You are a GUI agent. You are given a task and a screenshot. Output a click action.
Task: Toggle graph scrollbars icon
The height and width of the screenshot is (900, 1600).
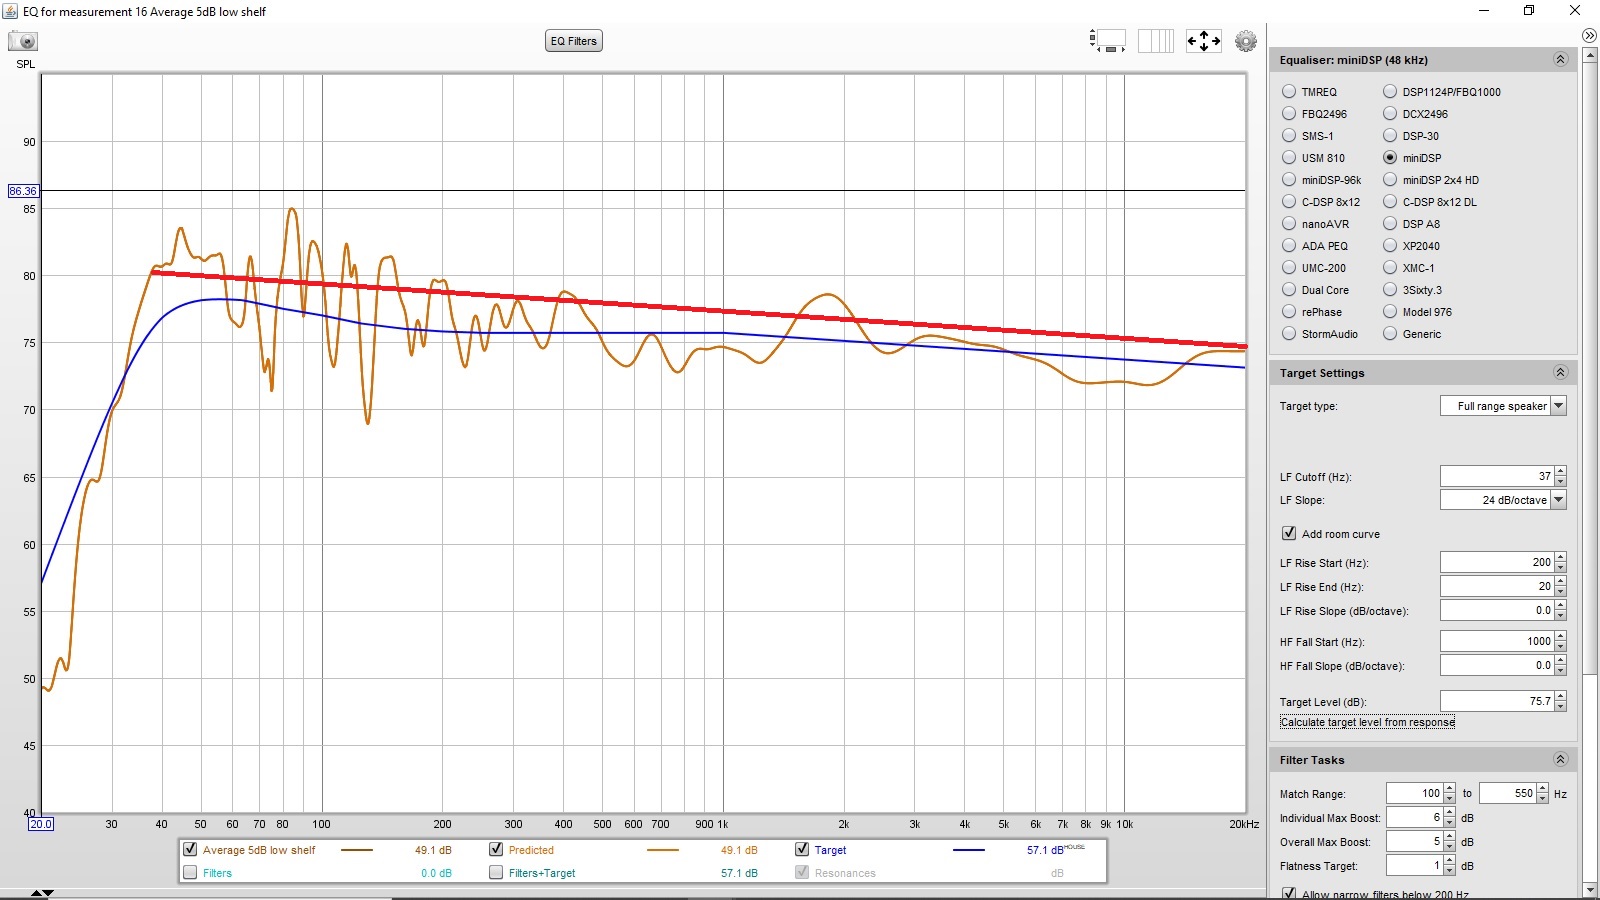click(1107, 41)
